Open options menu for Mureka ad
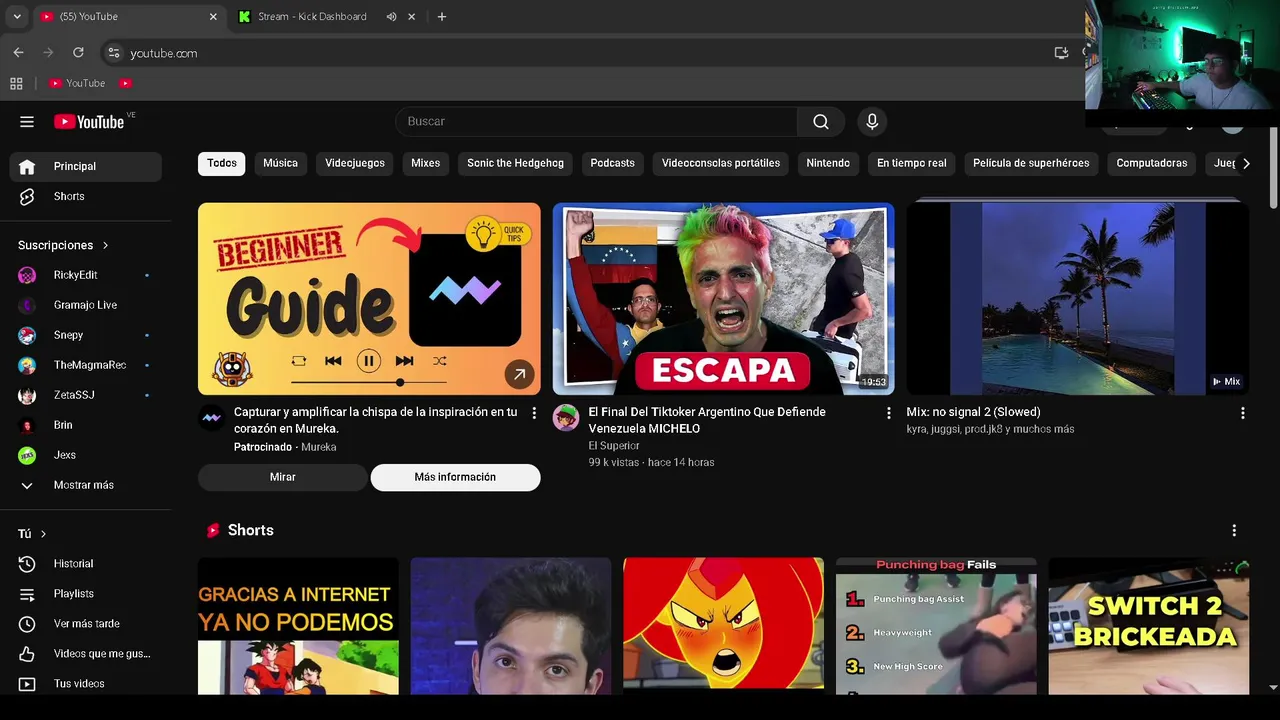The image size is (1280, 720). [x=534, y=413]
